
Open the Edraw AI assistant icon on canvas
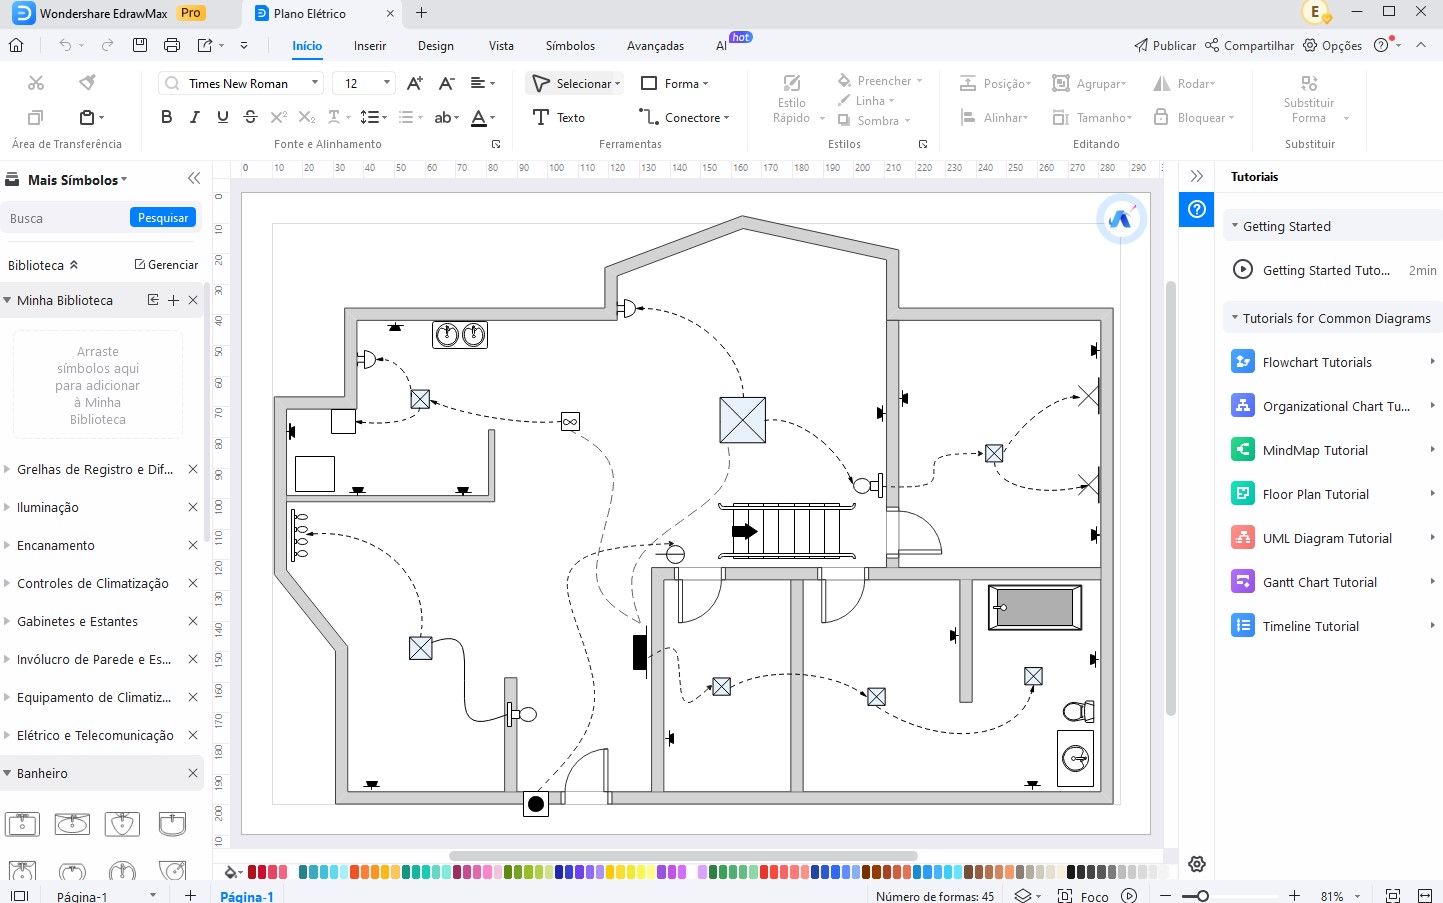[x=1120, y=219]
